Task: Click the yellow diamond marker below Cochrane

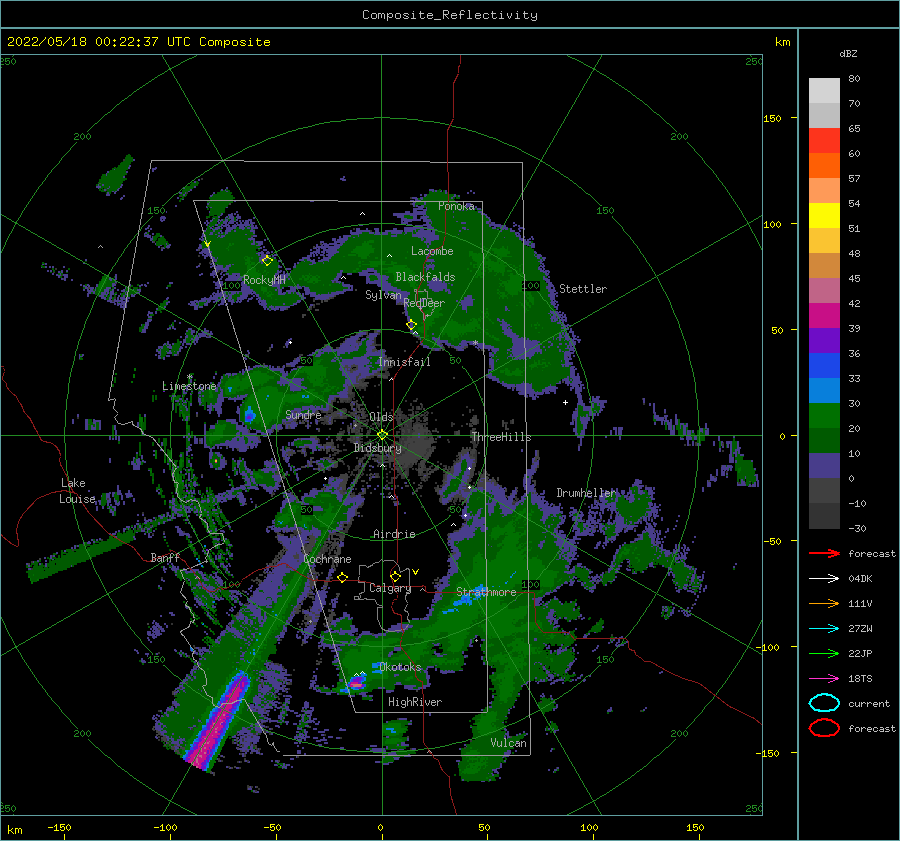Action: (343, 577)
